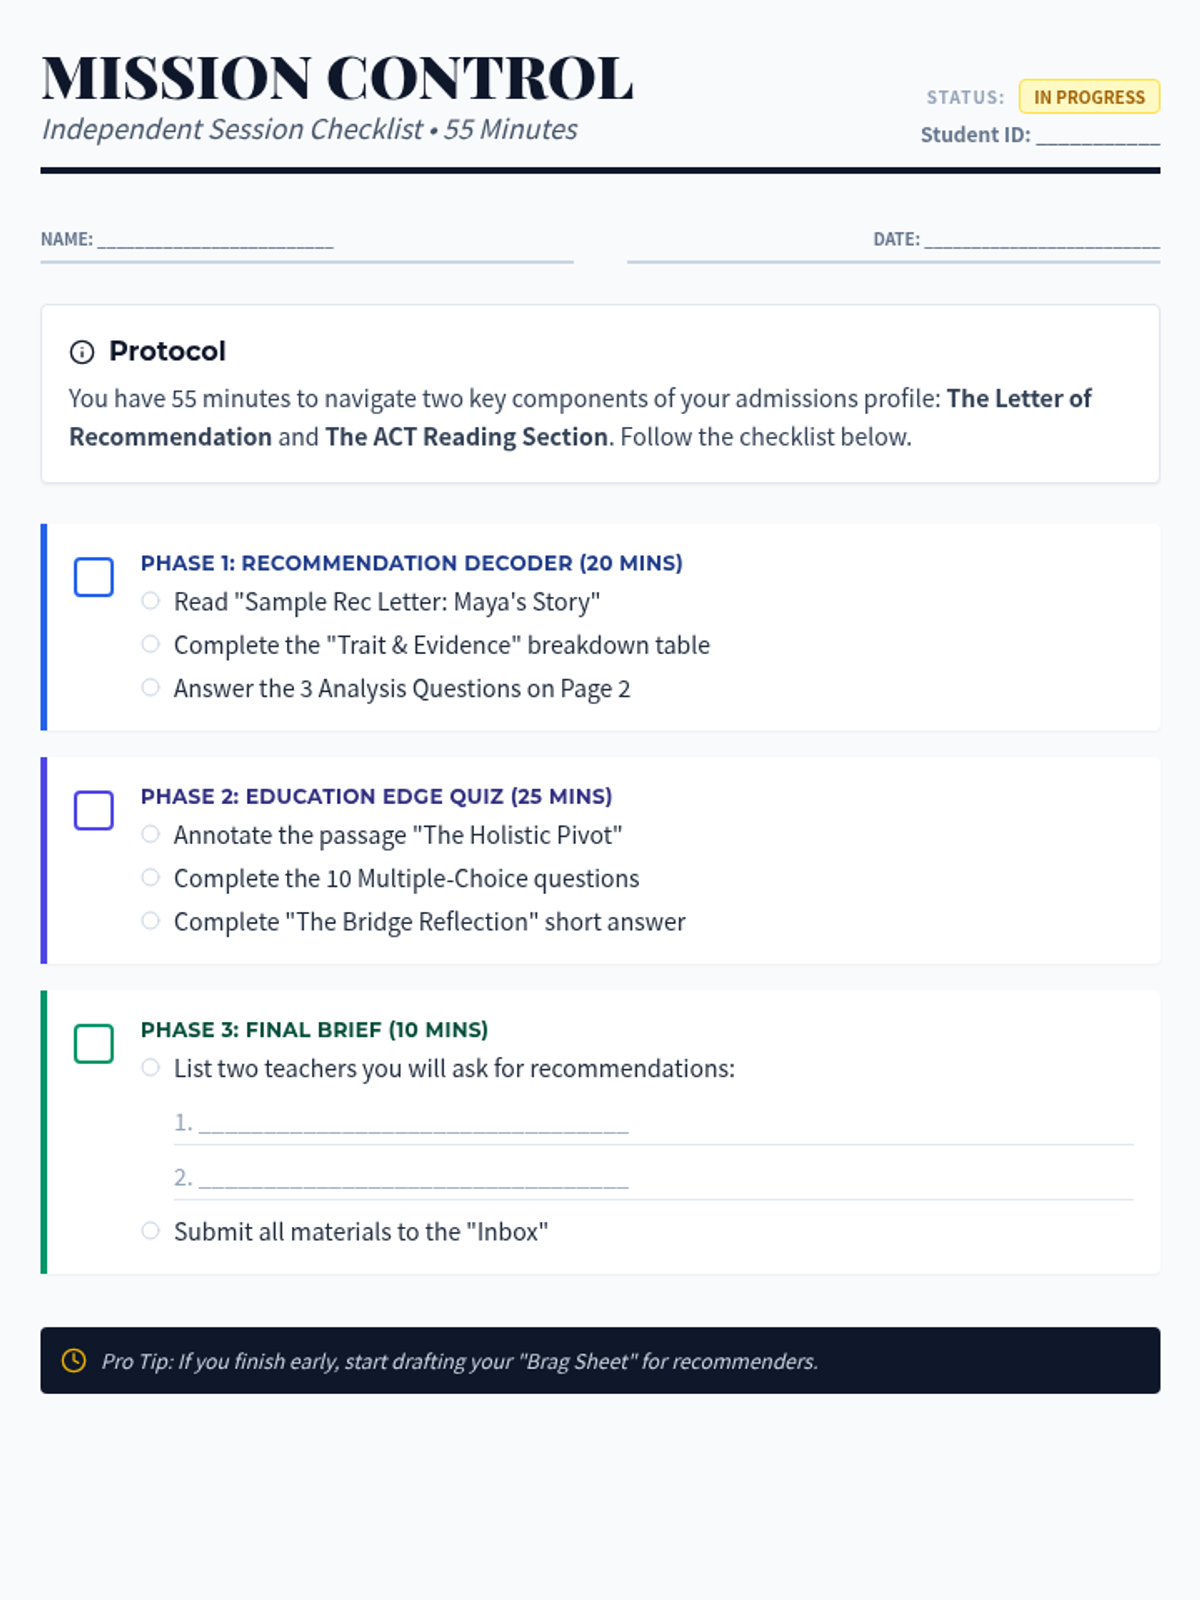Tick 'Submit all materials to the Inbox'
1200x1600 pixels.
[150, 1230]
